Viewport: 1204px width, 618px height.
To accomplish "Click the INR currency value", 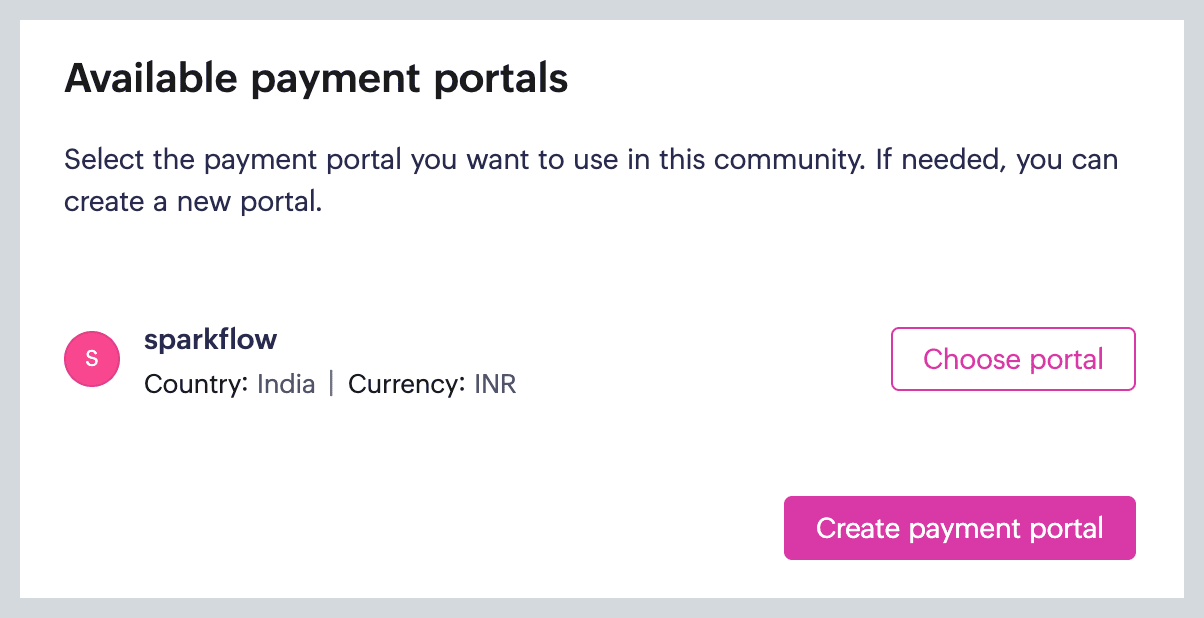I will (494, 384).
